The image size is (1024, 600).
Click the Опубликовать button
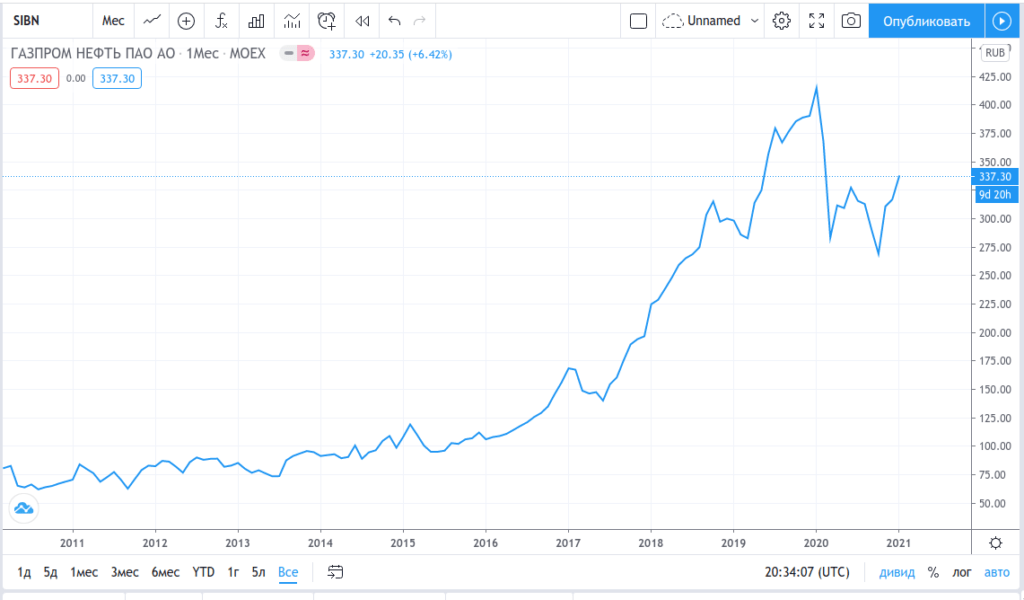(x=926, y=20)
